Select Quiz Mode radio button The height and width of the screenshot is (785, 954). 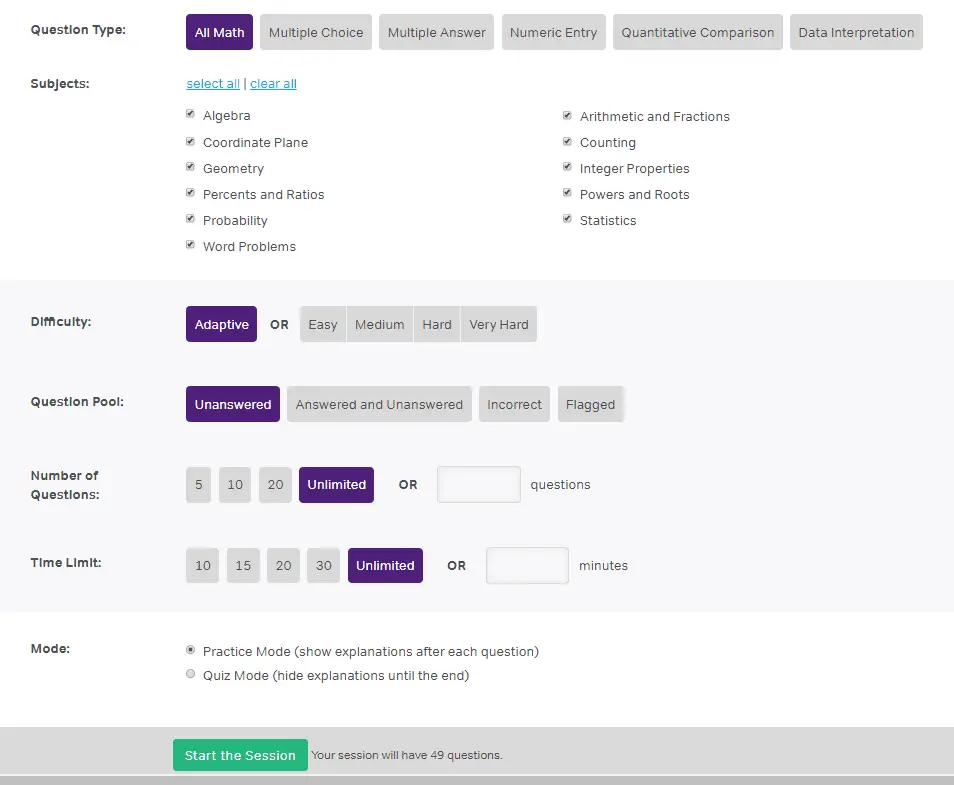pyautogui.click(x=190, y=674)
